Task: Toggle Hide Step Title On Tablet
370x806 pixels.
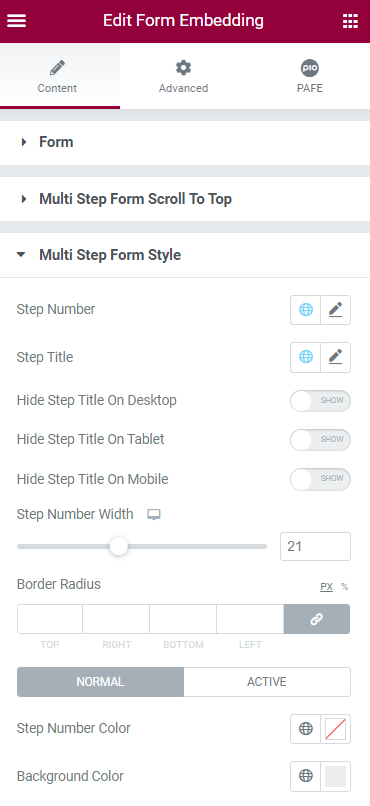Action: click(320, 439)
